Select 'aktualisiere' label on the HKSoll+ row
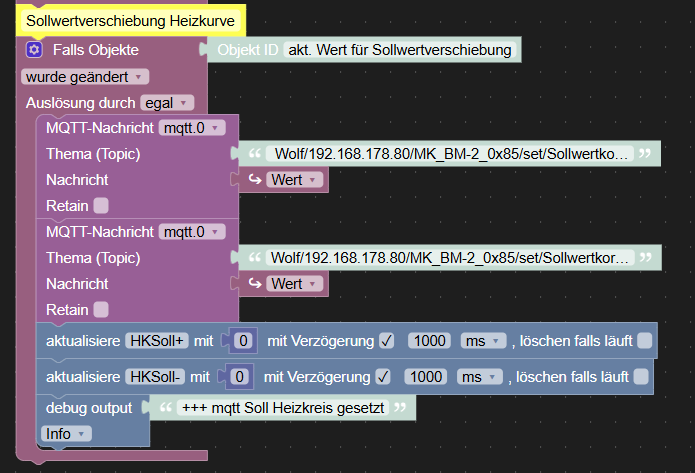 tap(83, 341)
